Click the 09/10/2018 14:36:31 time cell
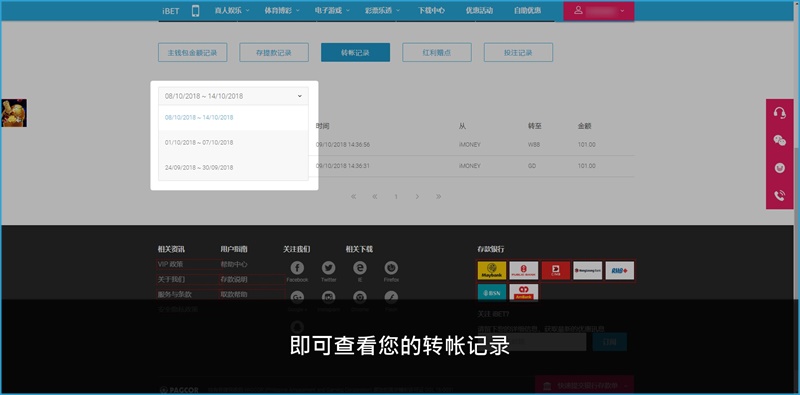This screenshot has width=800, height=395. (343, 166)
